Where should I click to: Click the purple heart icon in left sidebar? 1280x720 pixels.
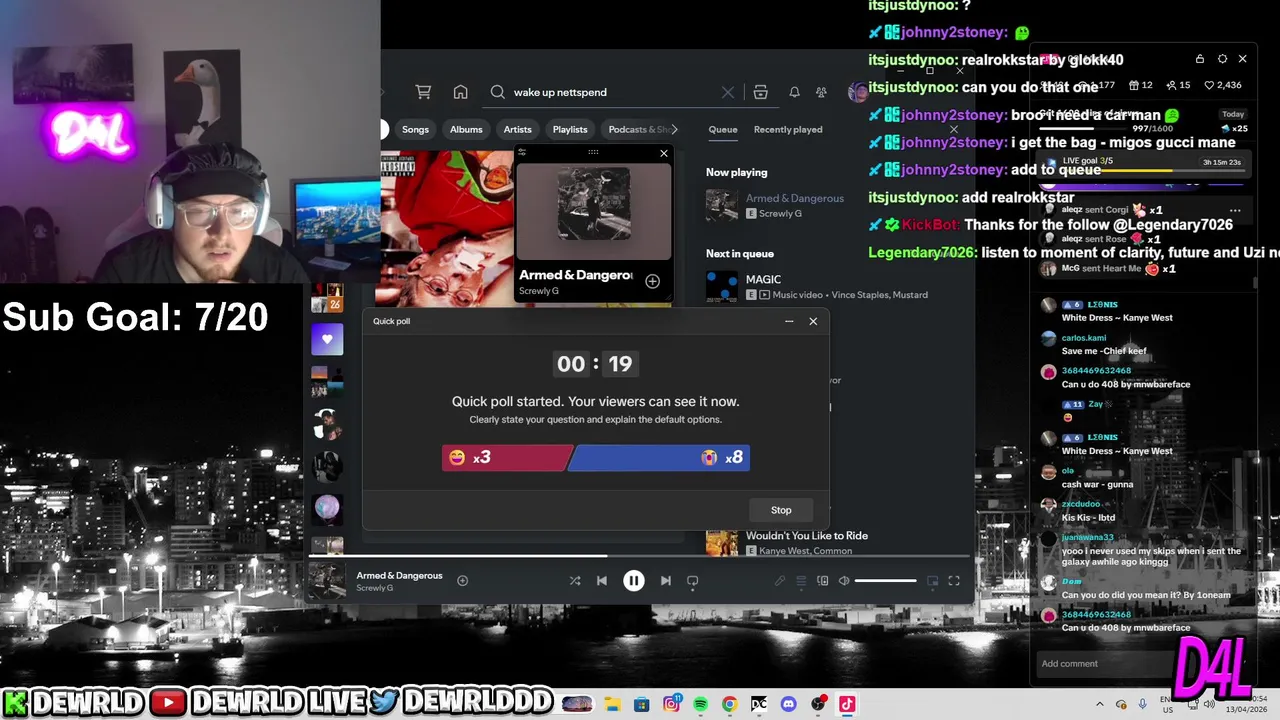pos(327,339)
